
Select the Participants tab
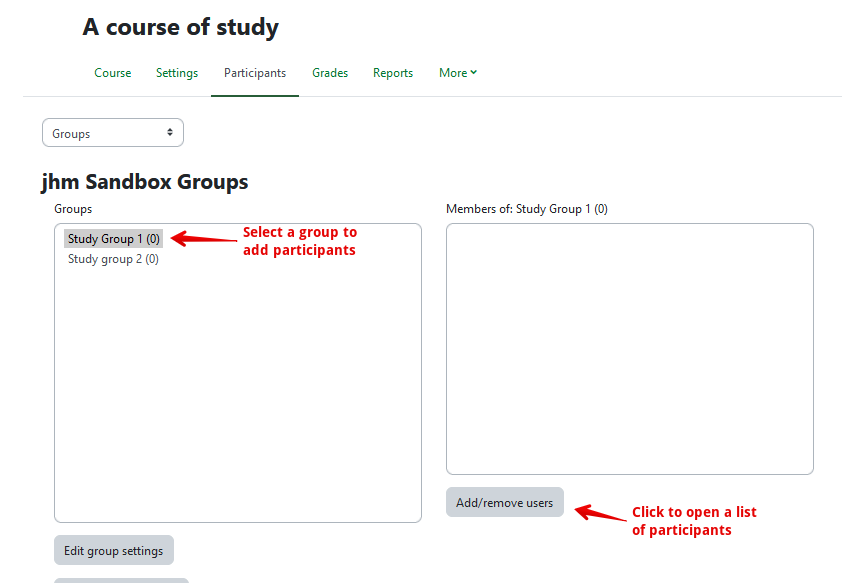255,73
